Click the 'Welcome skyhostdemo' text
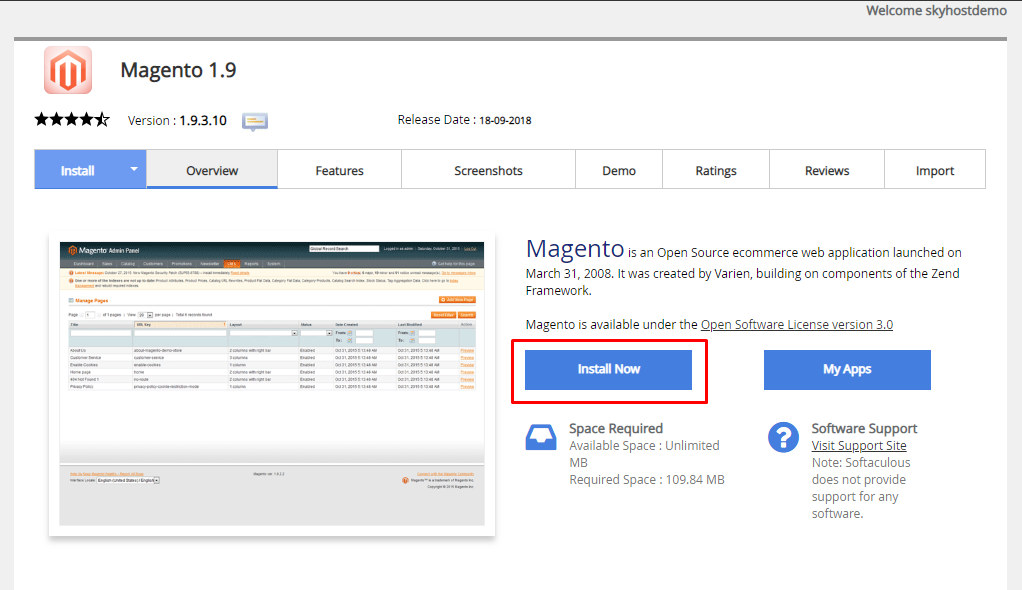This screenshot has width=1022, height=590. [936, 10]
